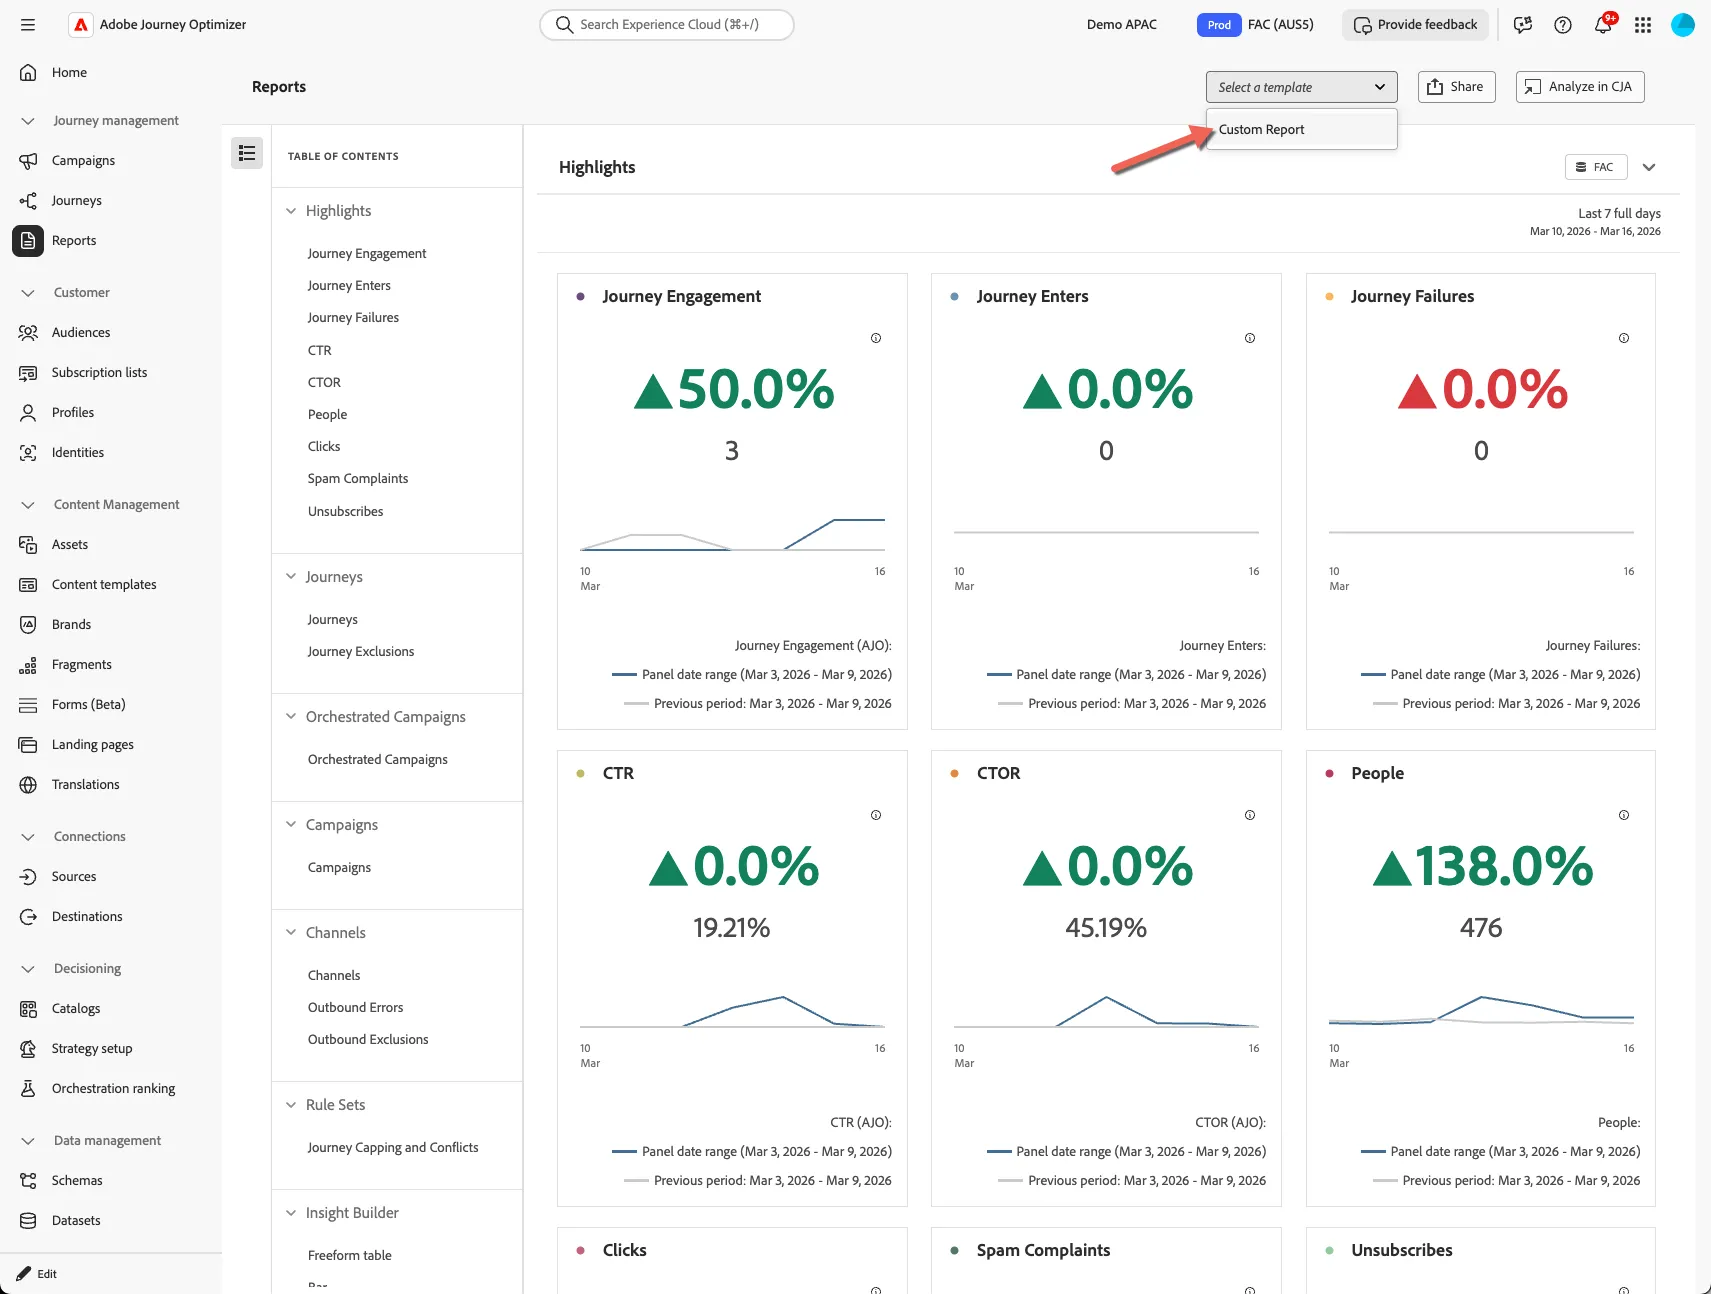The image size is (1711, 1294).
Task: Focus the Search Experience Cloud field
Action: pos(667,25)
